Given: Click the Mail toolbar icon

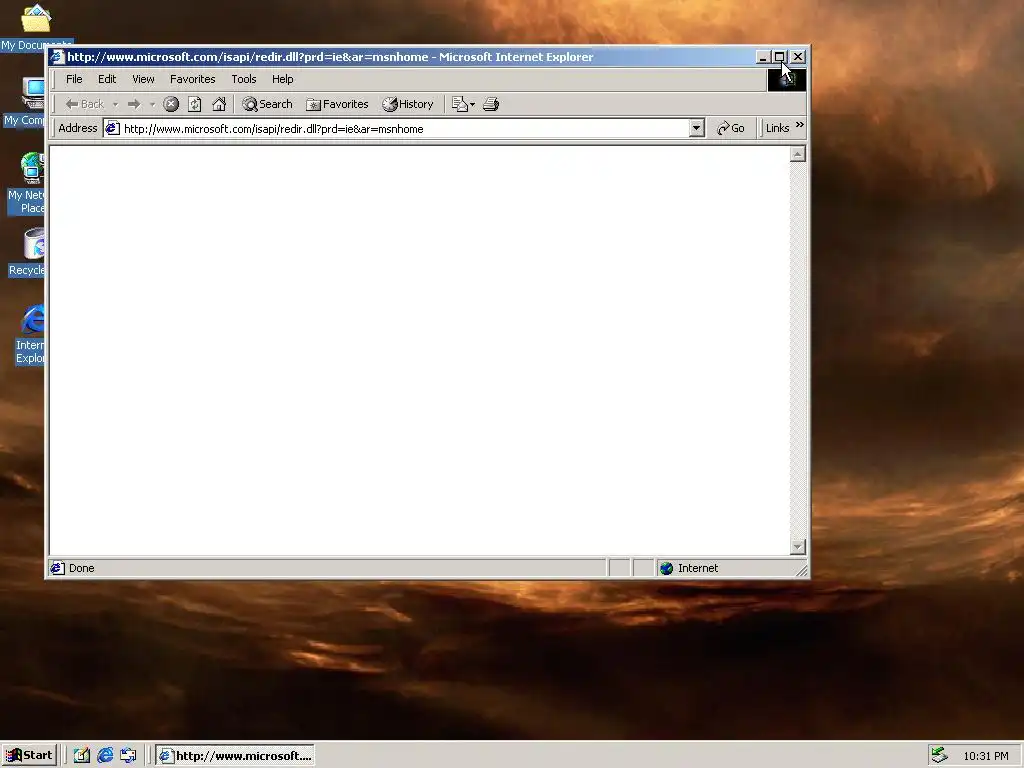Looking at the screenshot, I should pyautogui.click(x=460, y=104).
